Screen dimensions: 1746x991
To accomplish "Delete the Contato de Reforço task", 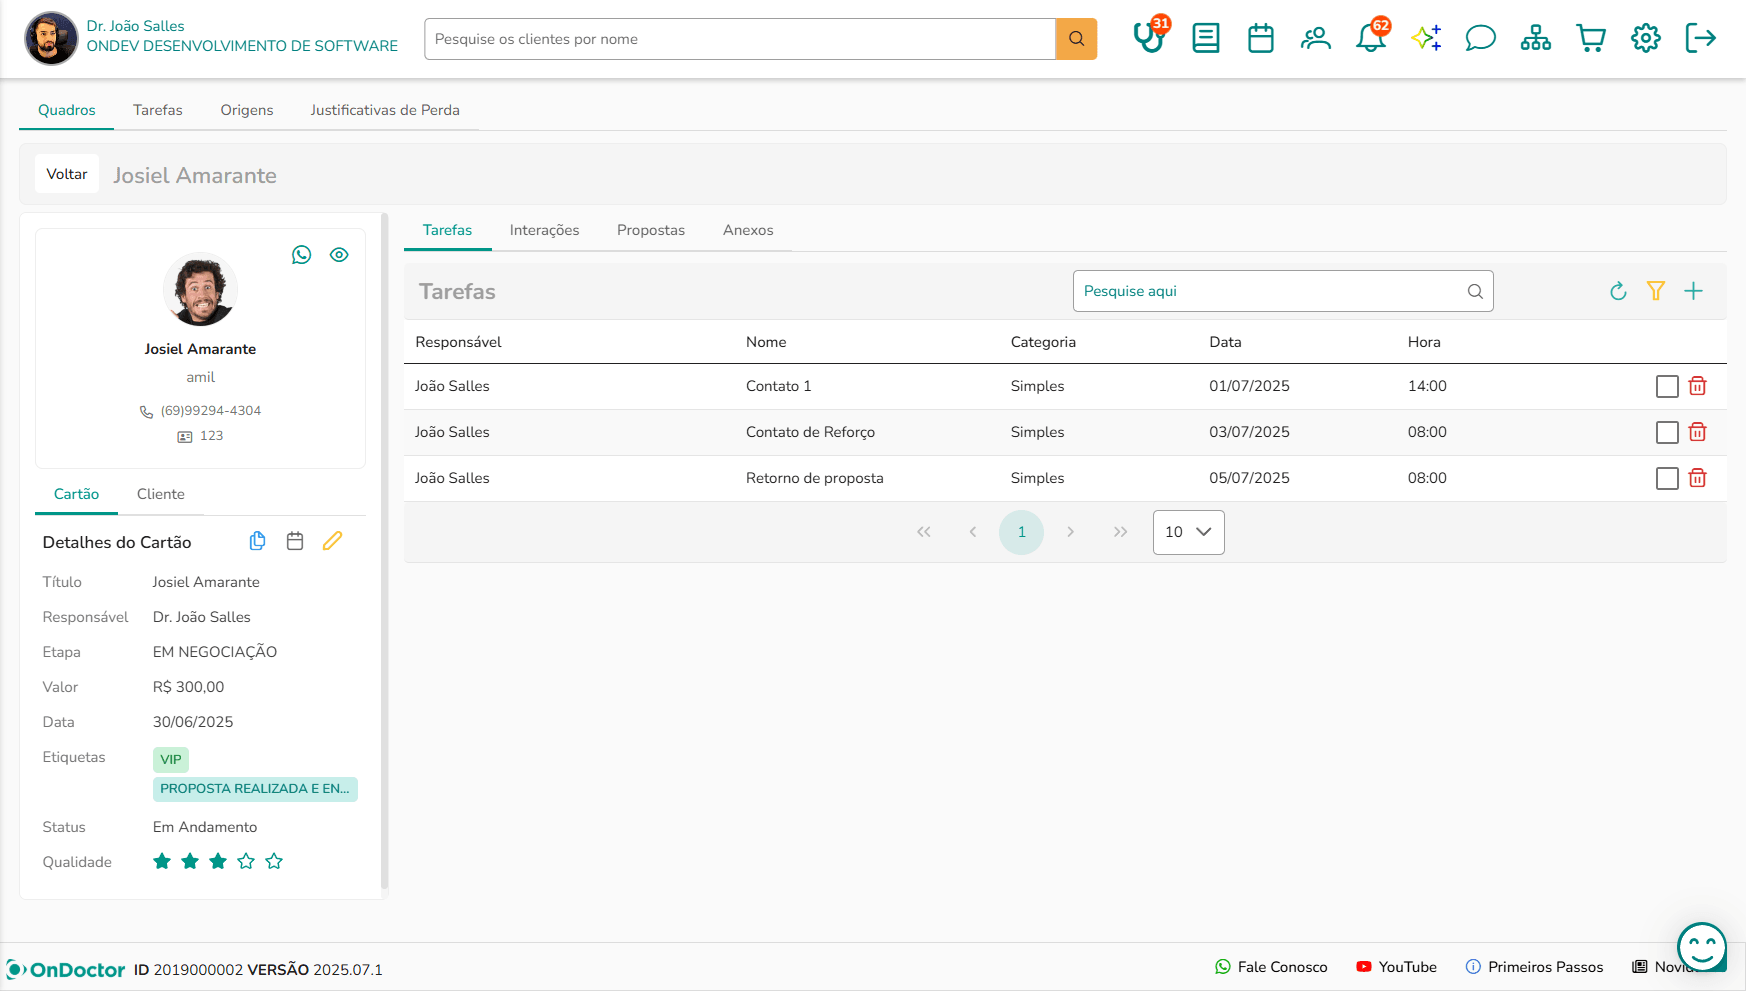I will coord(1697,432).
